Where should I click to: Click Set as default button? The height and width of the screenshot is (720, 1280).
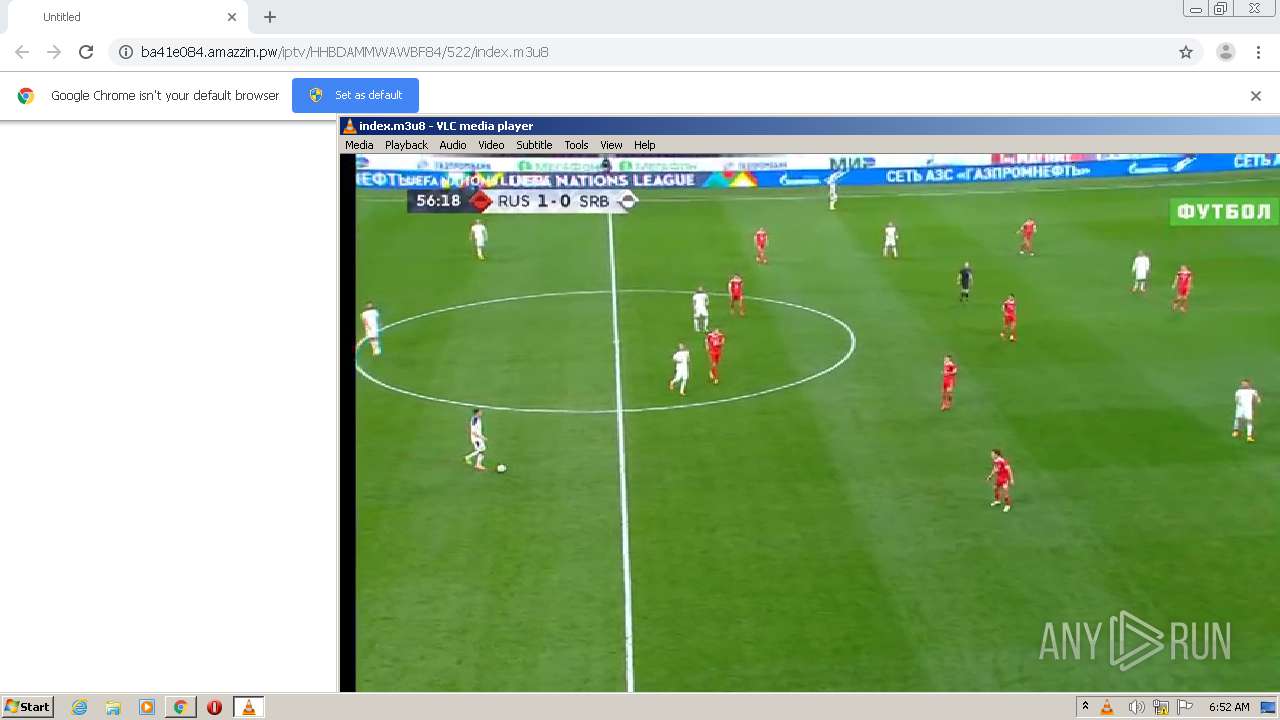[355, 95]
